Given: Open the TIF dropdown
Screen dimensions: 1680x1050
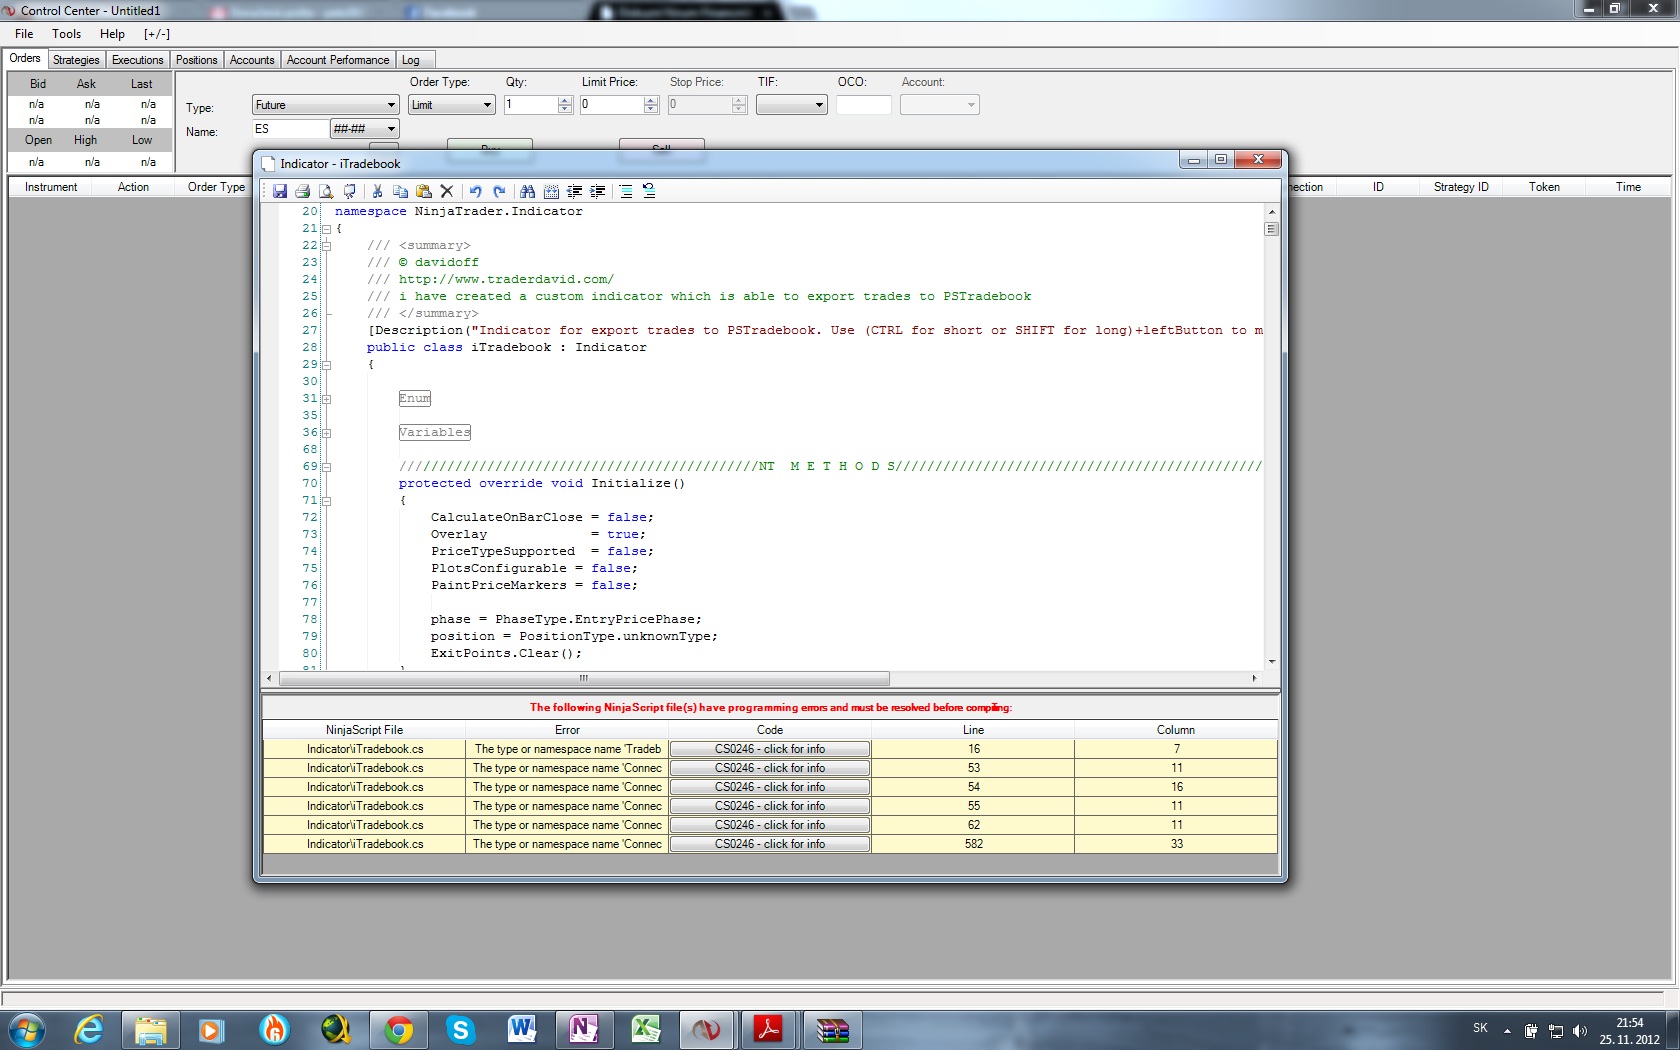Looking at the screenshot, I should point(818,105).
